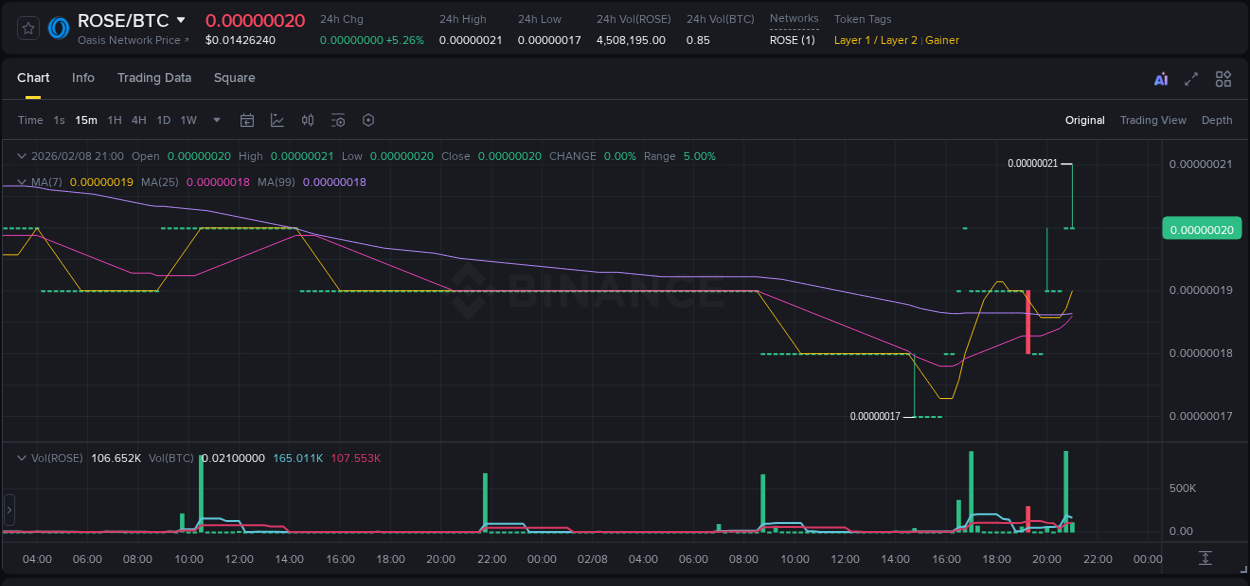
Task: Click the AI analysis icon
Action: click(1160, 78)
